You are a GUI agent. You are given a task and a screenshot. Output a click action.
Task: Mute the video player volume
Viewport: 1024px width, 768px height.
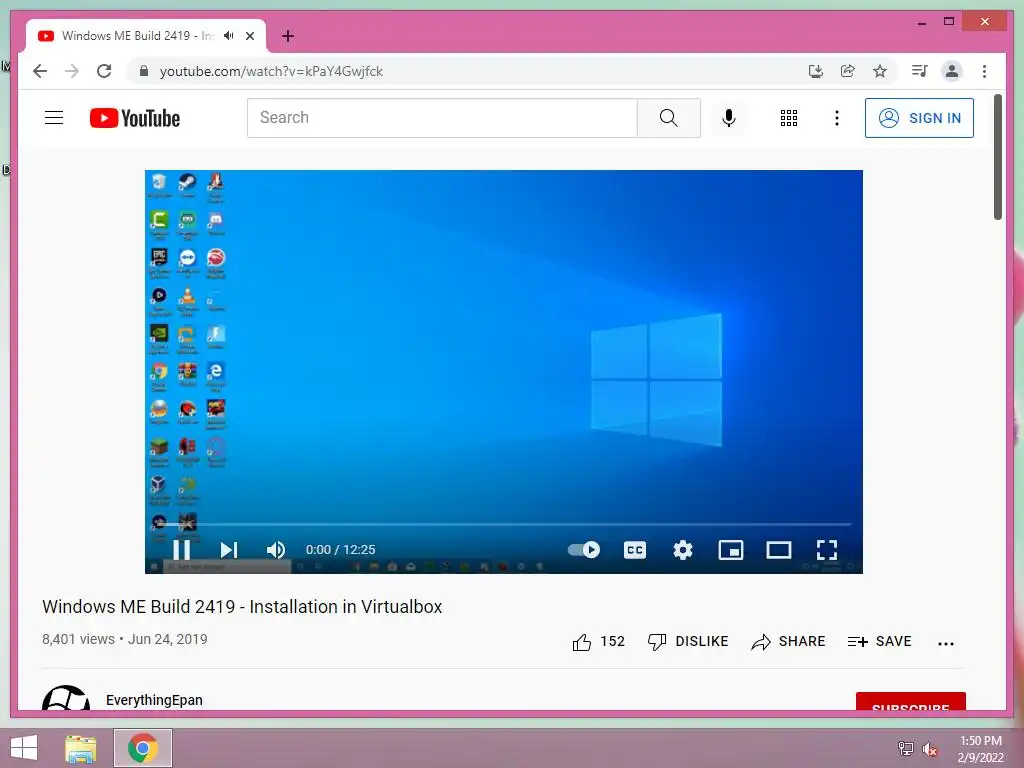[276, 550]
